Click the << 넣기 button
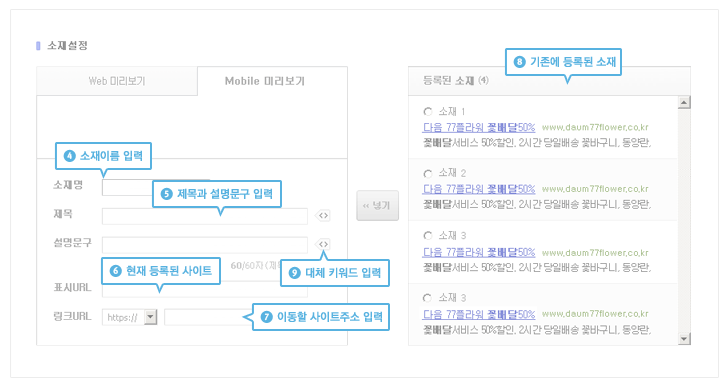 (x=377, y=205)
